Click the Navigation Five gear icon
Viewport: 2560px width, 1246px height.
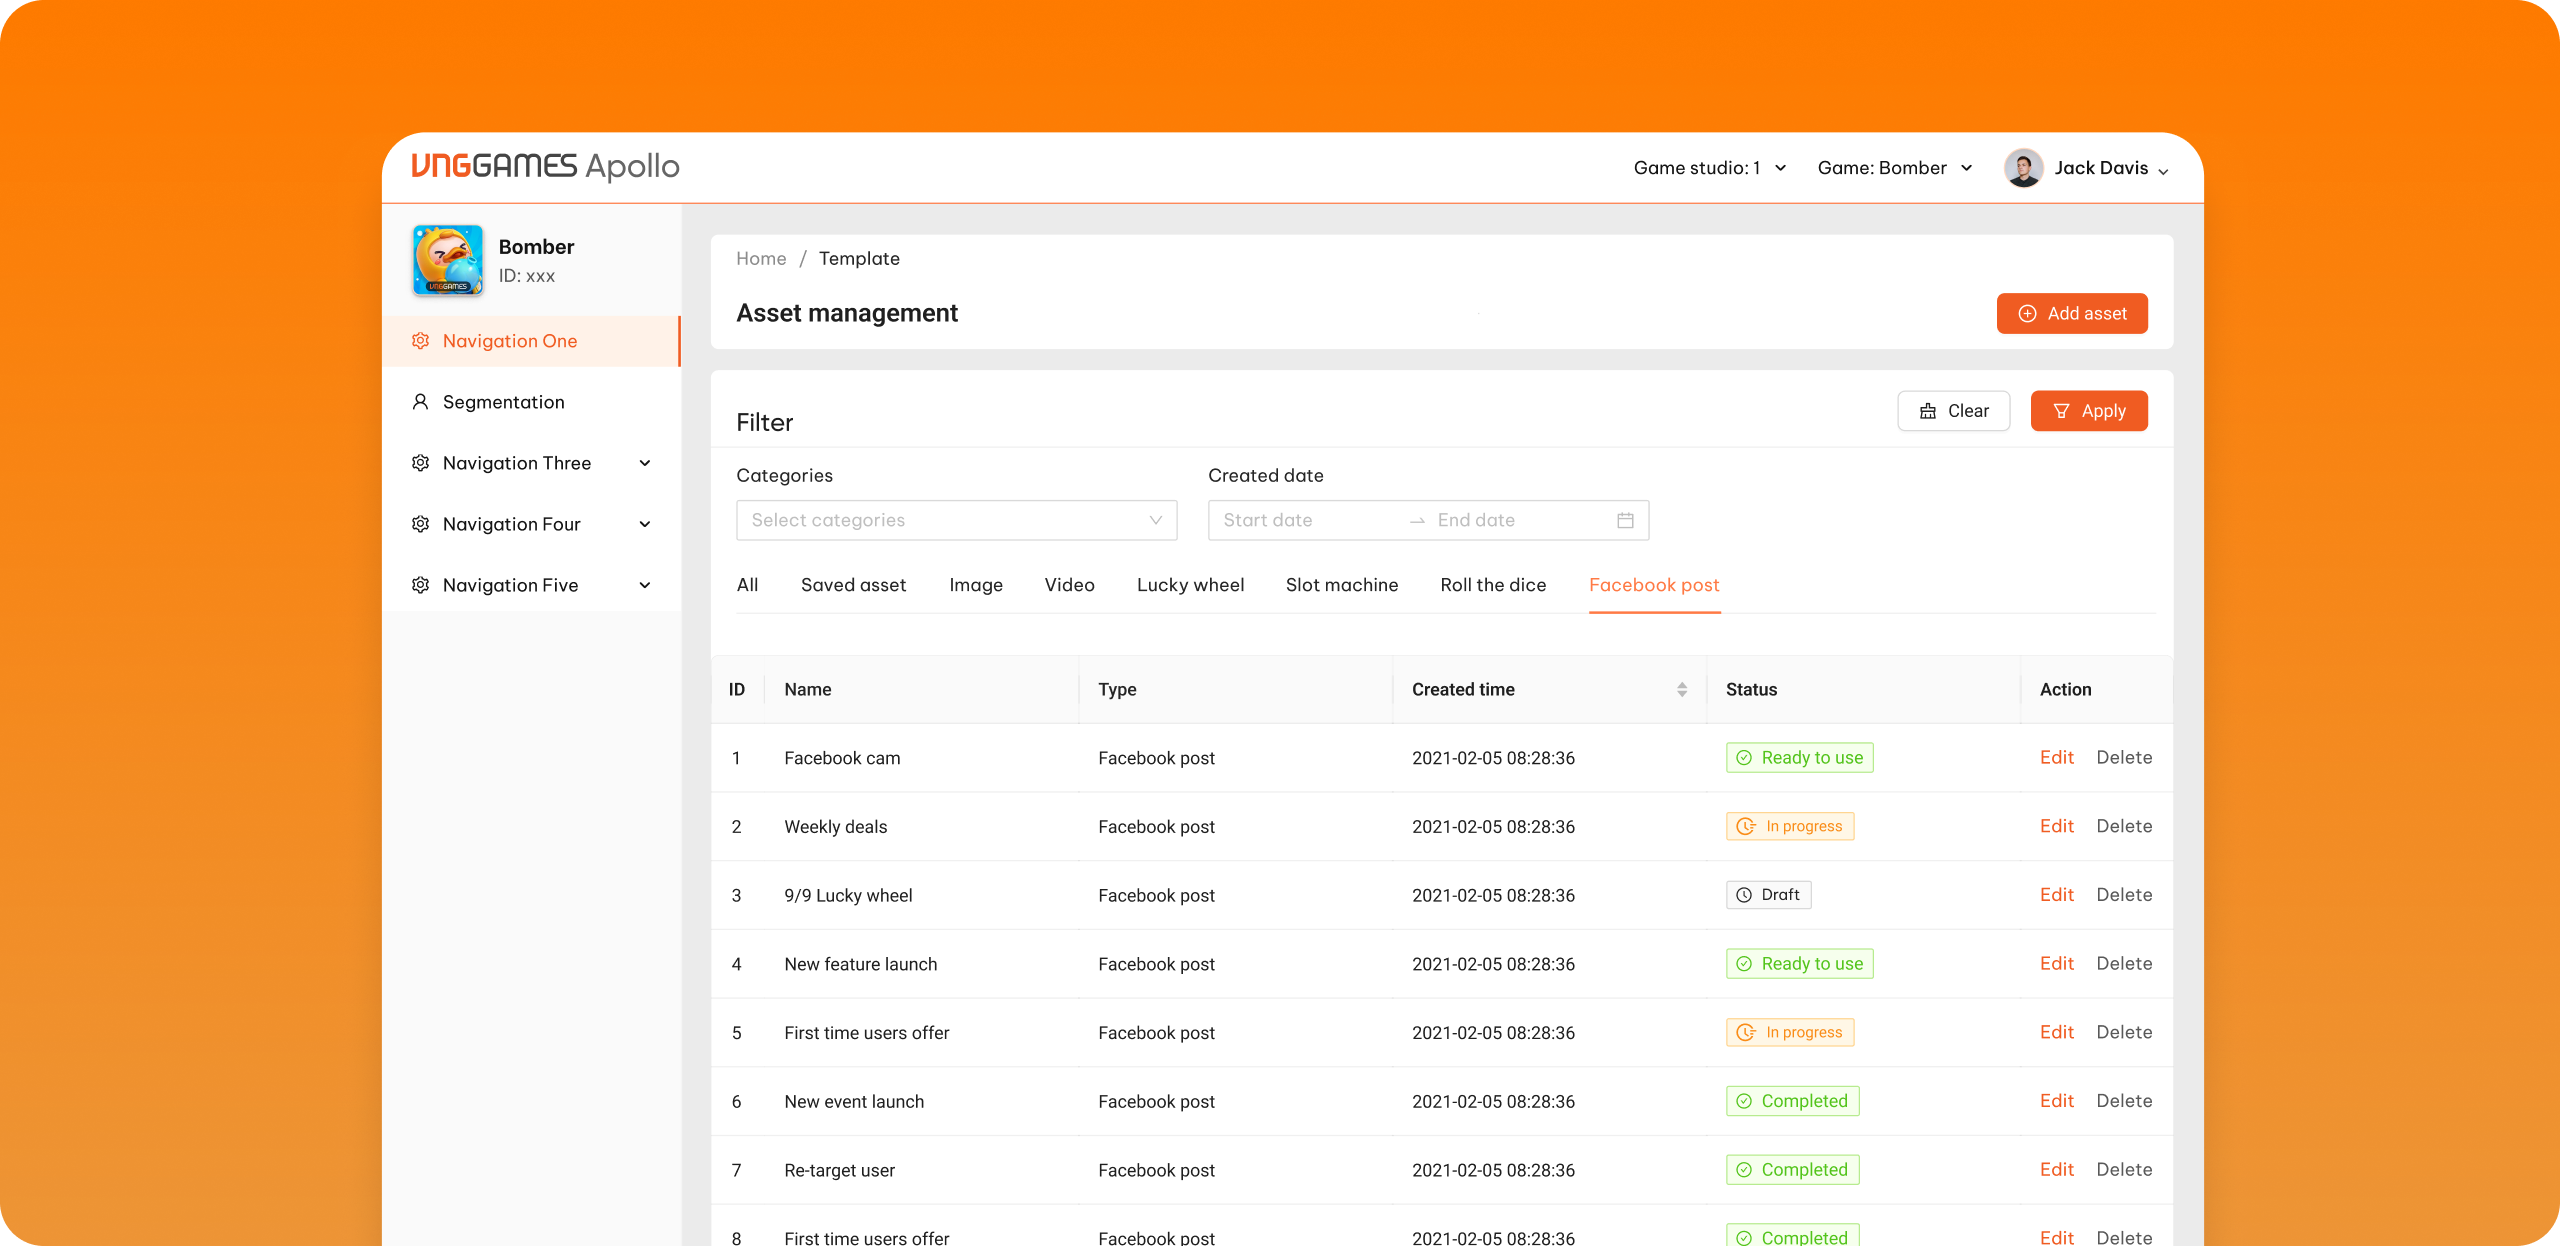[x=421, y=585]
